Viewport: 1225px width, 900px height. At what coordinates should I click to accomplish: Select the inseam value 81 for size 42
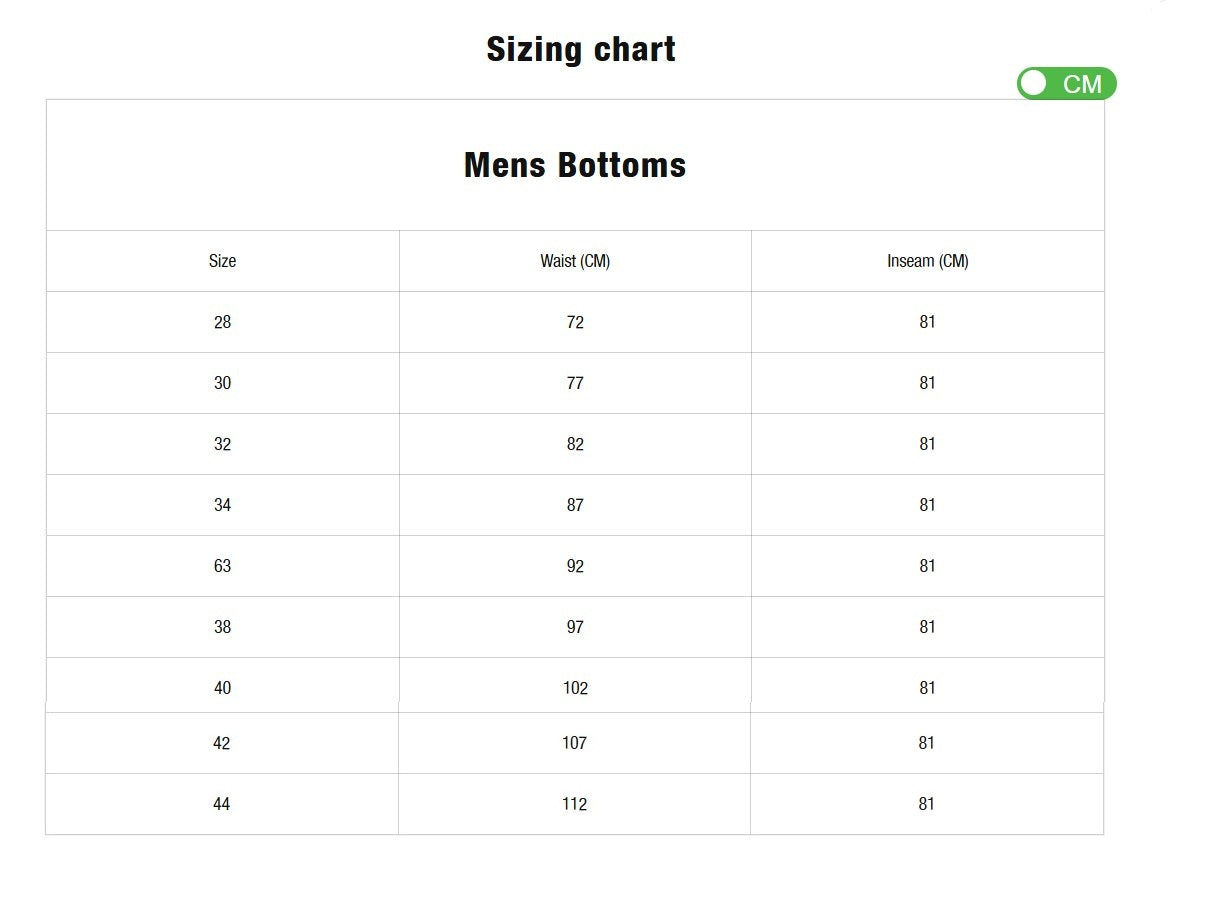(927, 743)
